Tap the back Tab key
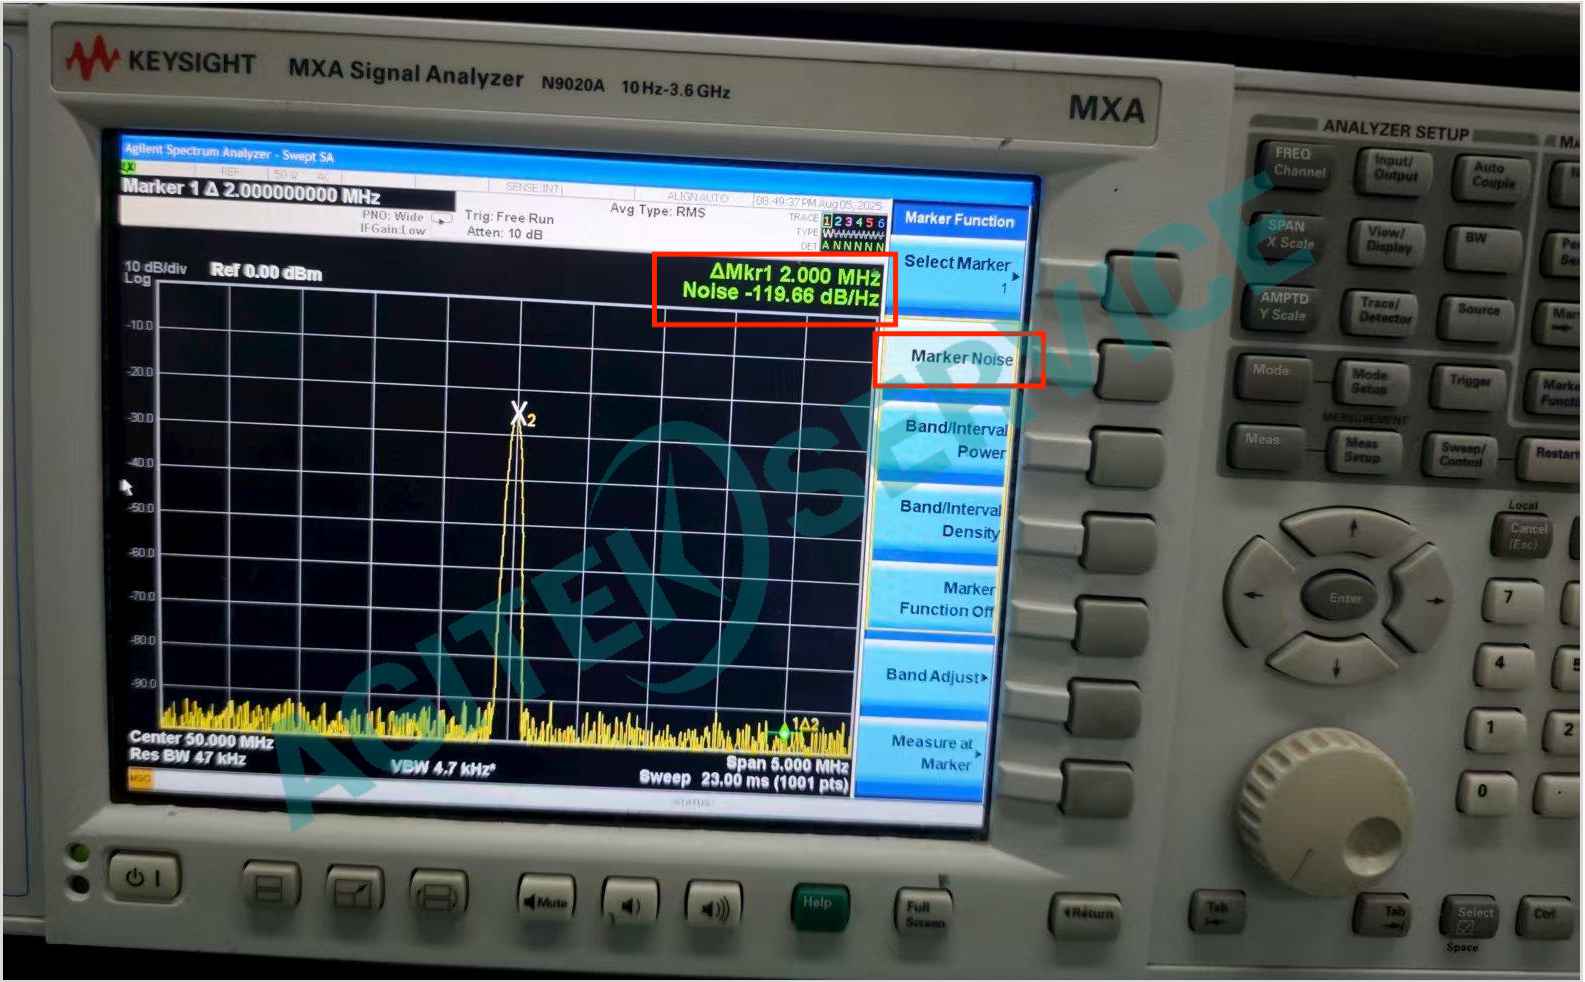This screenshot has width=1585, height=982. tap(1217, 912)
